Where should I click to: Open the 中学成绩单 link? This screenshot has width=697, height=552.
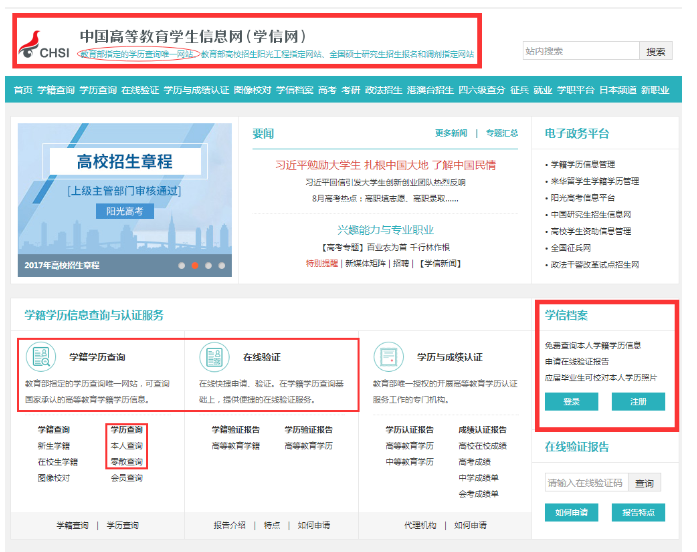[478, 478]
